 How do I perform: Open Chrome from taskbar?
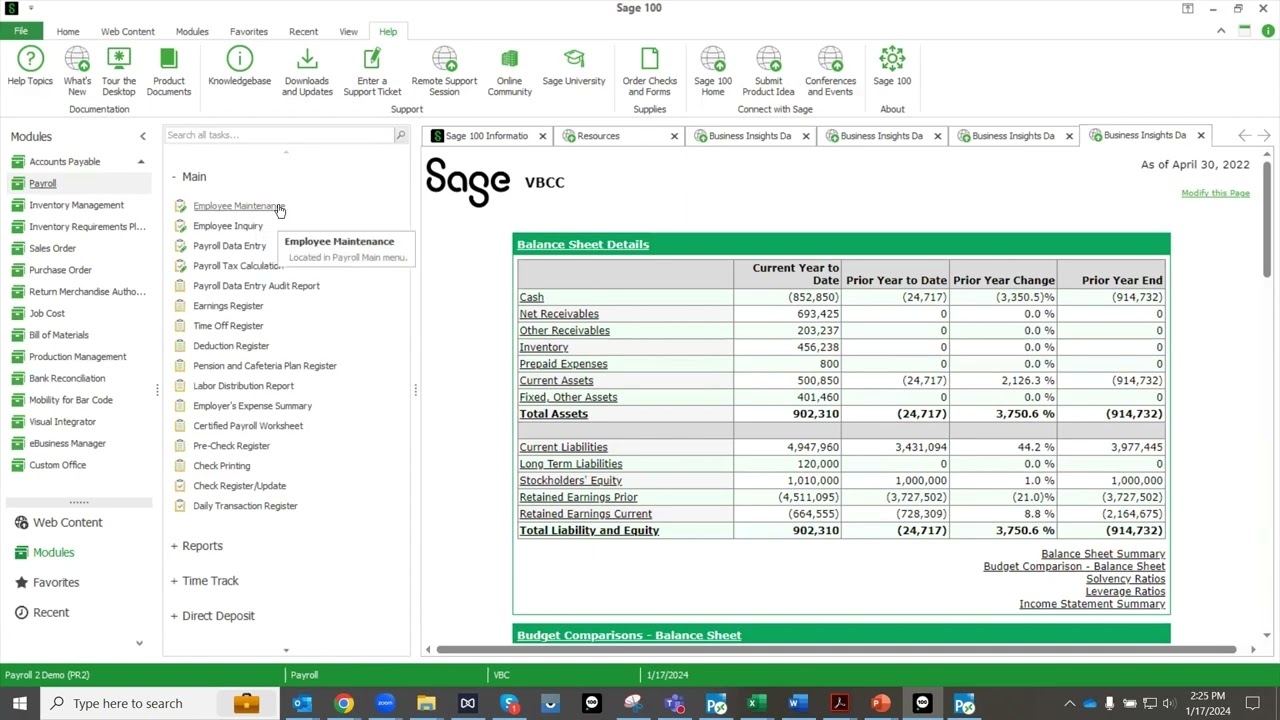point(343,703)
